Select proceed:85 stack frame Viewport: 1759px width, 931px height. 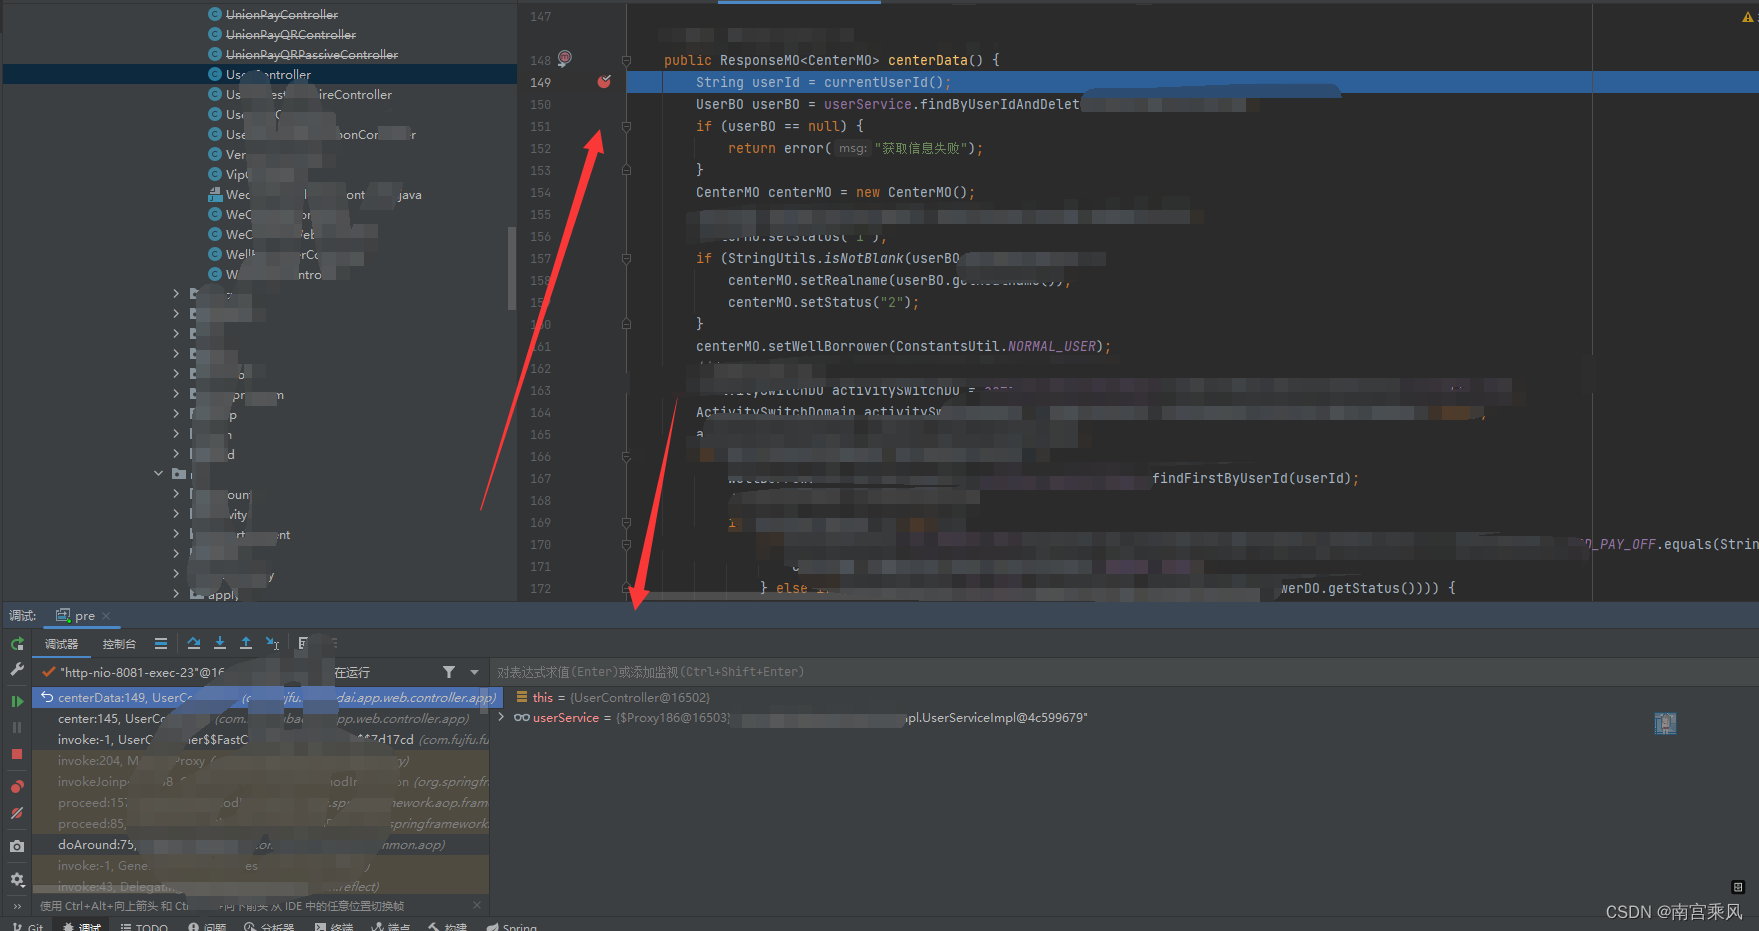coord(261,824)
